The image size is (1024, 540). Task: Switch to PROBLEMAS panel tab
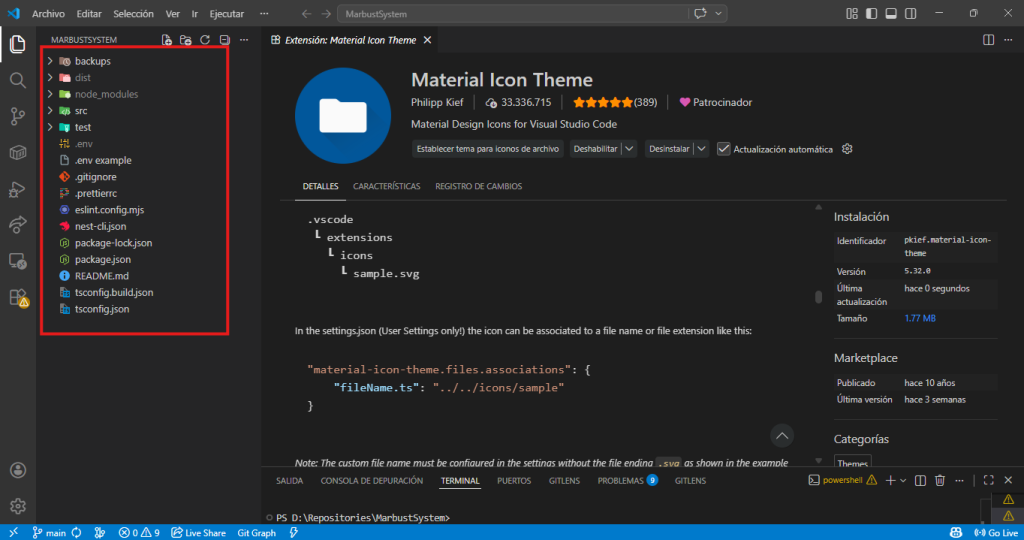[x=627, y=481]
